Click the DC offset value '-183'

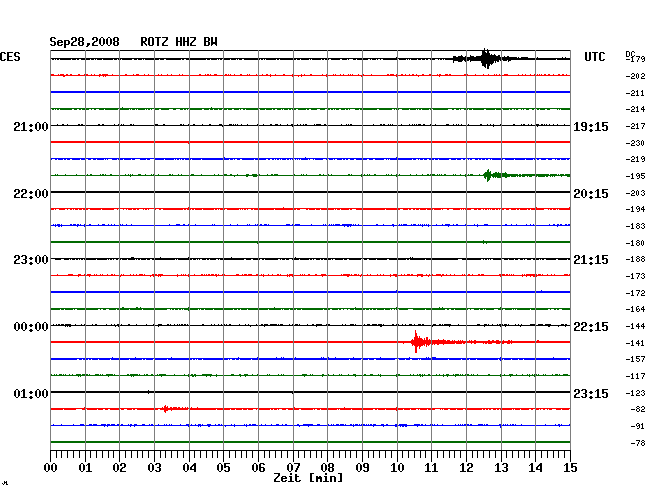coord(635,226)
